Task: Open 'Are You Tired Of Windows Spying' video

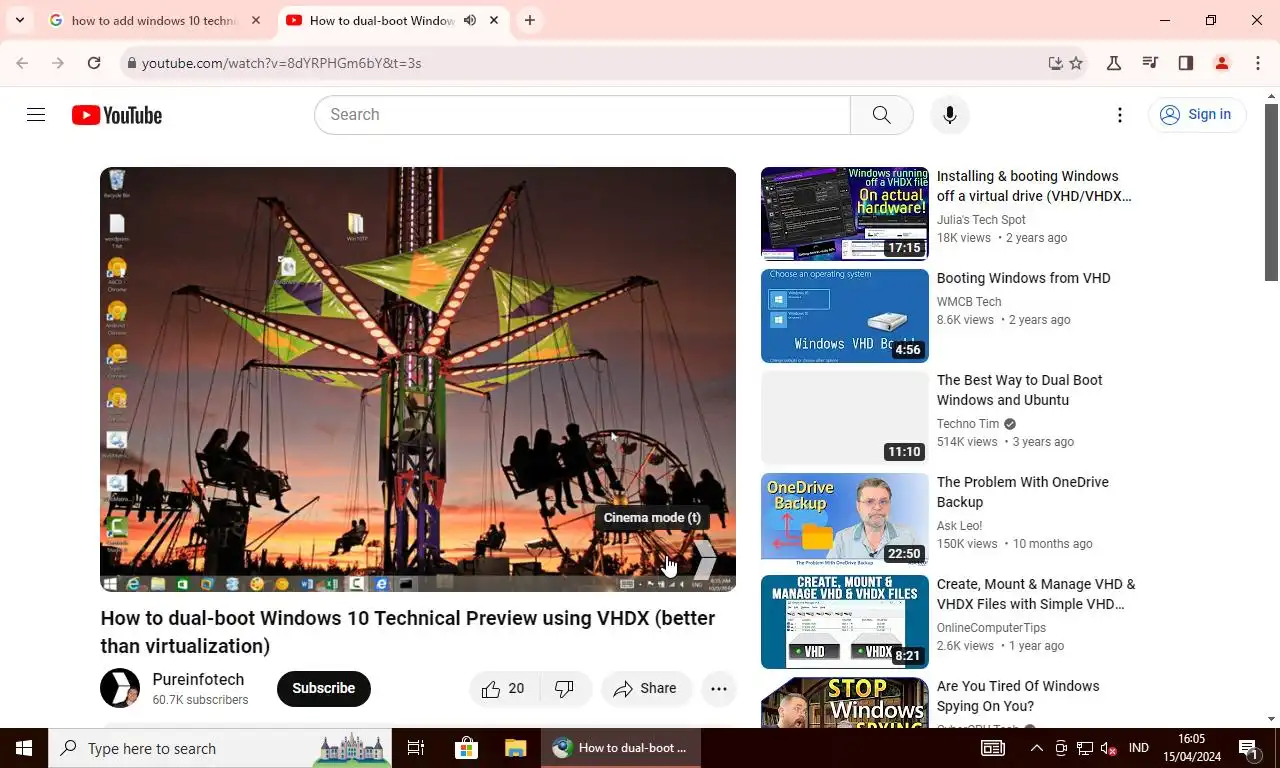Action: [1018, 696]
